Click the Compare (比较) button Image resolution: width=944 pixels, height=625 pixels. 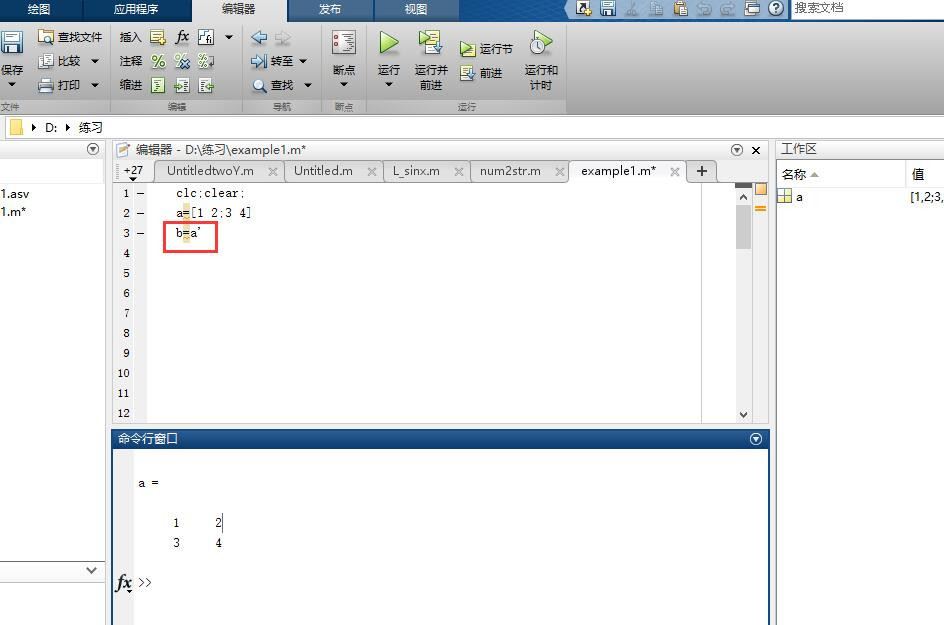coord(60,61)
